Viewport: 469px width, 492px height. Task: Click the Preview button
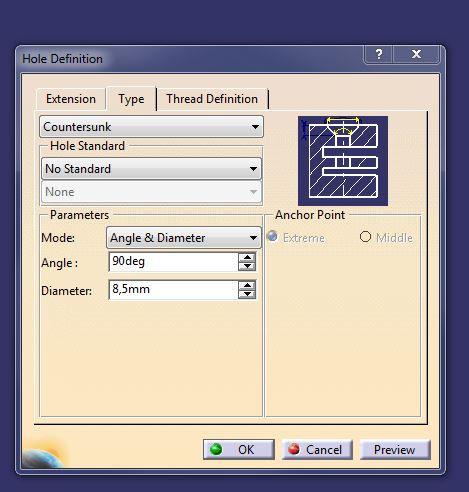[x=395, y=449]
